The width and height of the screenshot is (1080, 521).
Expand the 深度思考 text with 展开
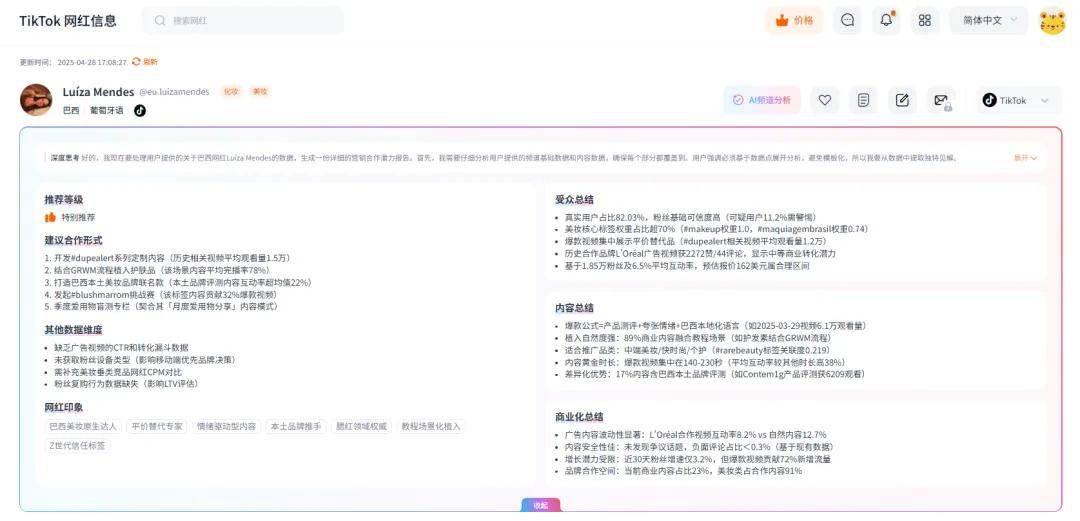(x=1025, y=158)
